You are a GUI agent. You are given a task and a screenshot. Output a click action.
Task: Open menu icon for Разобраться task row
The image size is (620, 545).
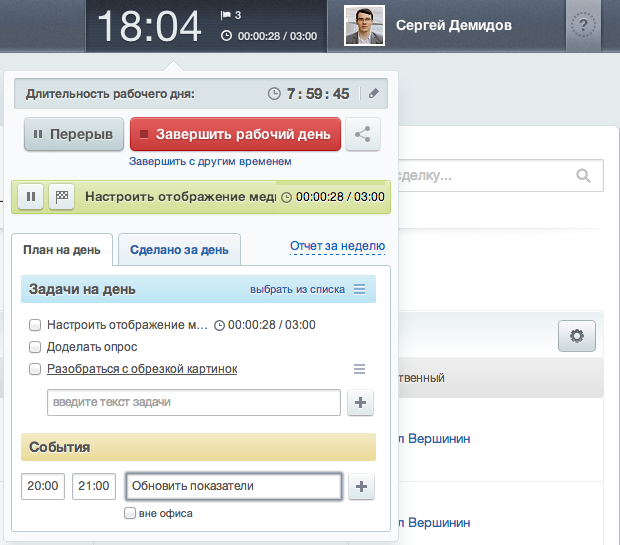[x=359, y=369]
